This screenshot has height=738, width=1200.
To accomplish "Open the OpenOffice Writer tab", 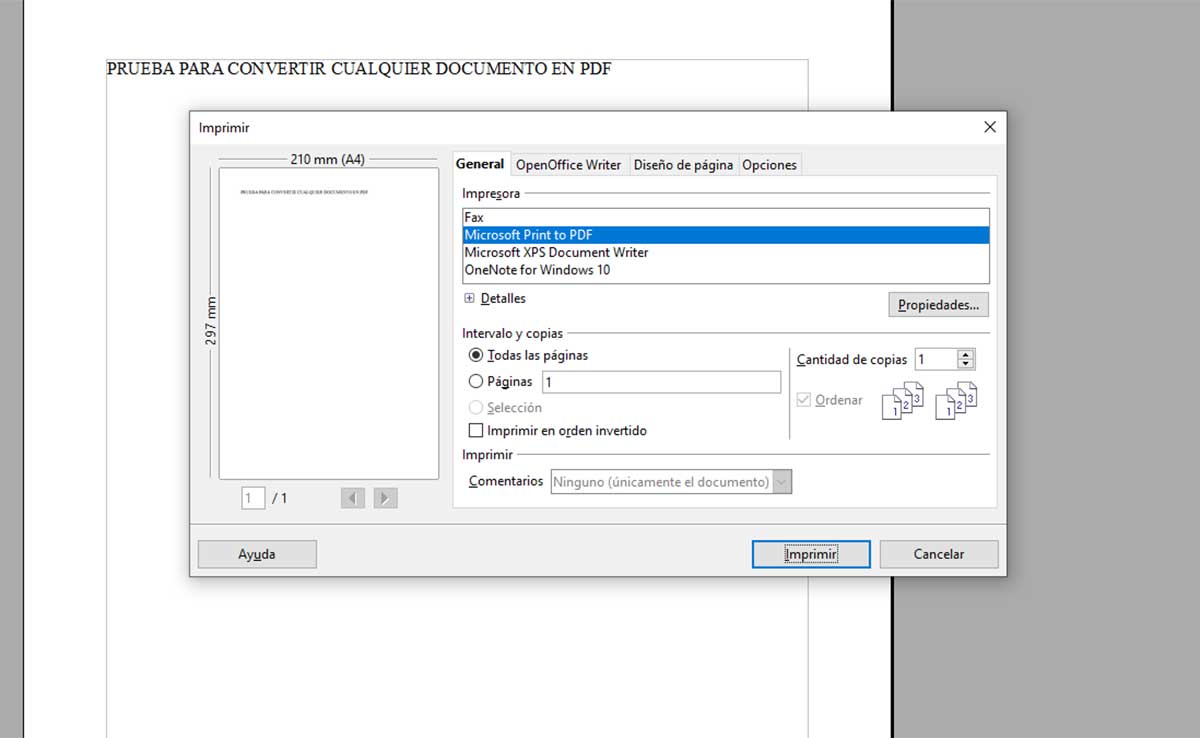I will (x=568, y=164).
